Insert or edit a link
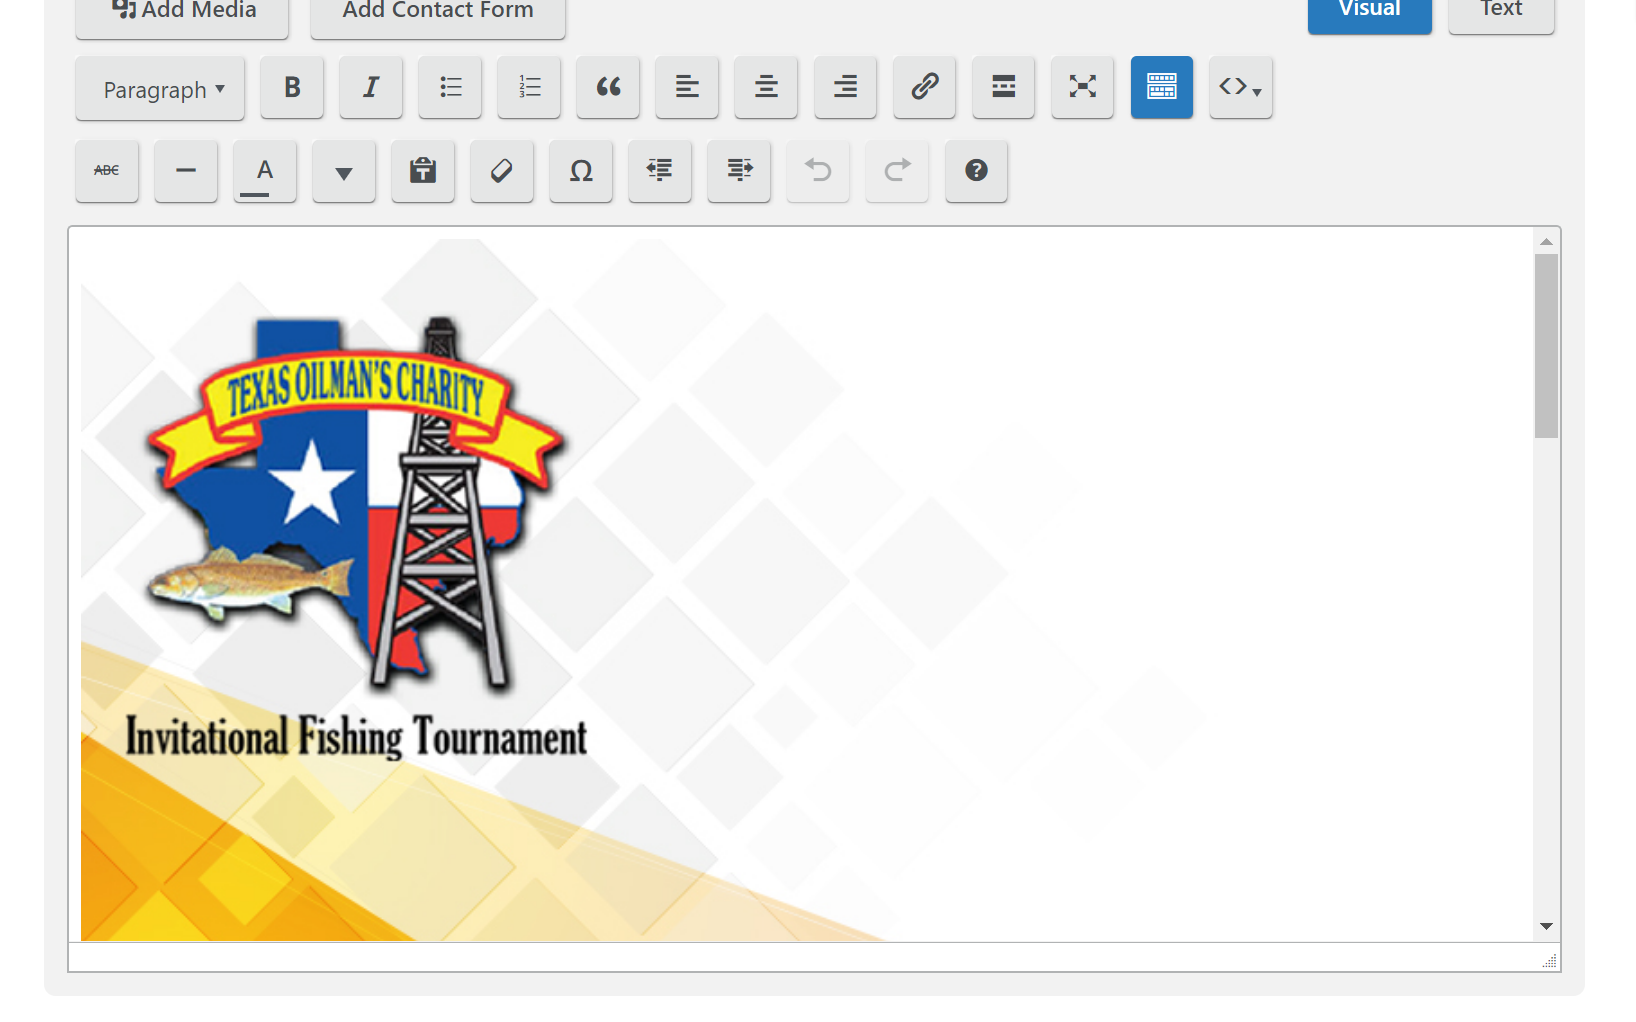1636x1022 pixels. click(924, 88)
